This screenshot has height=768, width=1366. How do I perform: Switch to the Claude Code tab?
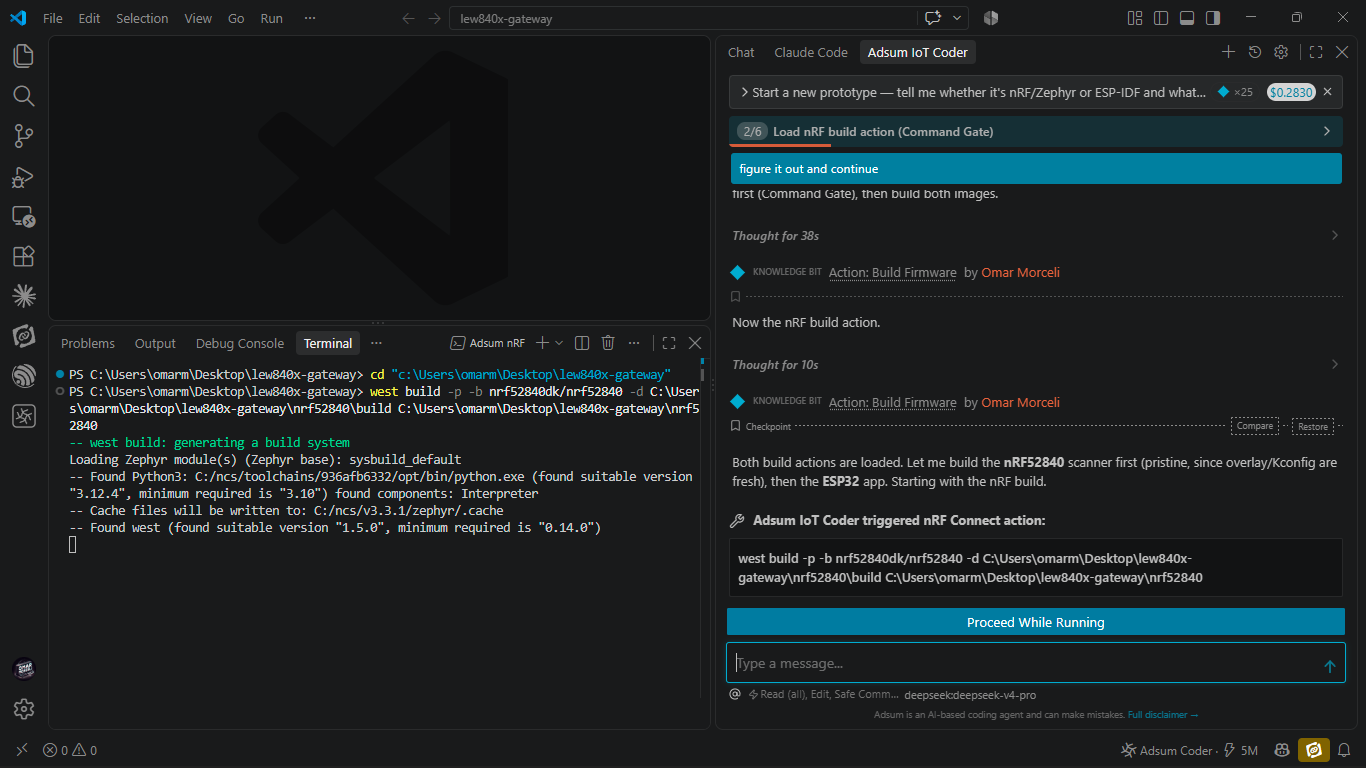(x=811, y=52)
